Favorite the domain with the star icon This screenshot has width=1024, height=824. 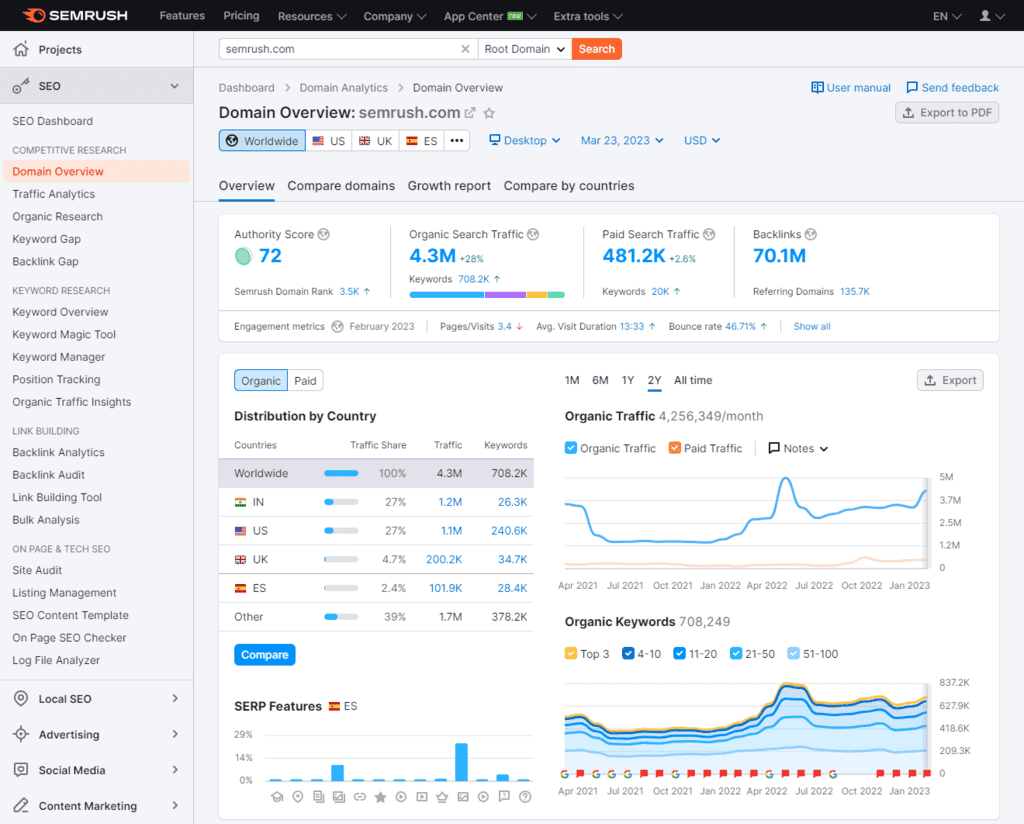pos(489,113)
